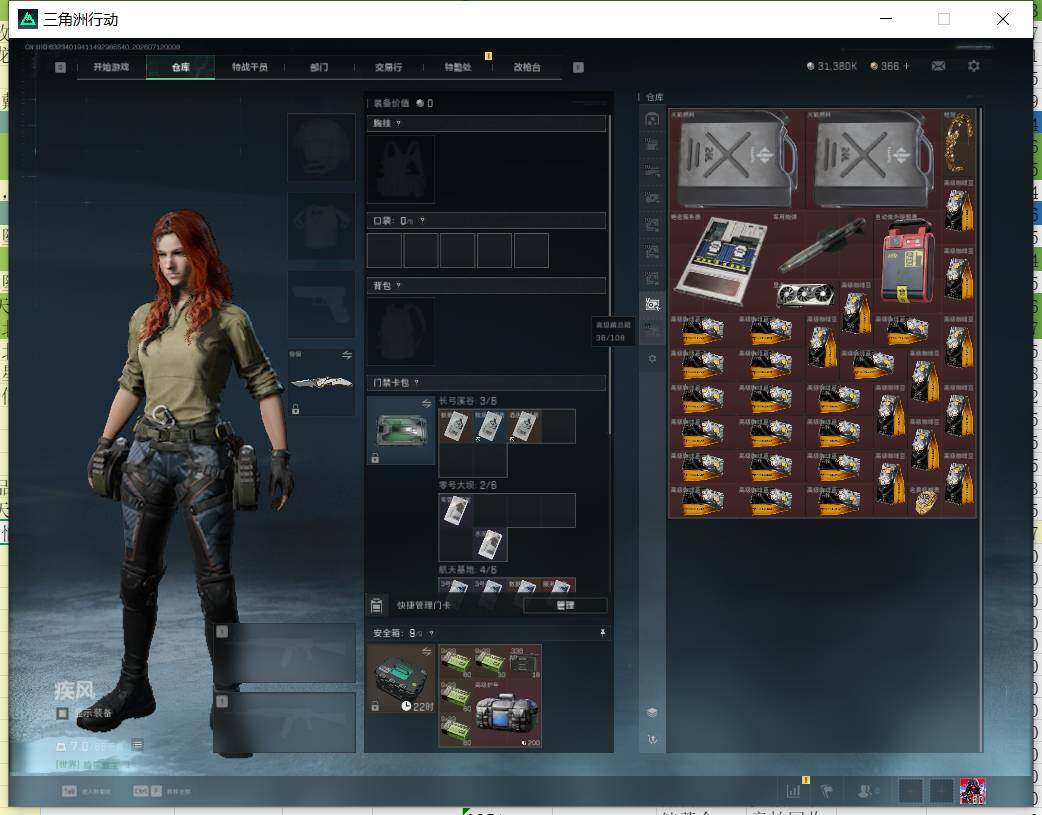Screen dimensions: 1042x815
Task: Switch to the 改枪台 tab
Action: pos(527,67)
